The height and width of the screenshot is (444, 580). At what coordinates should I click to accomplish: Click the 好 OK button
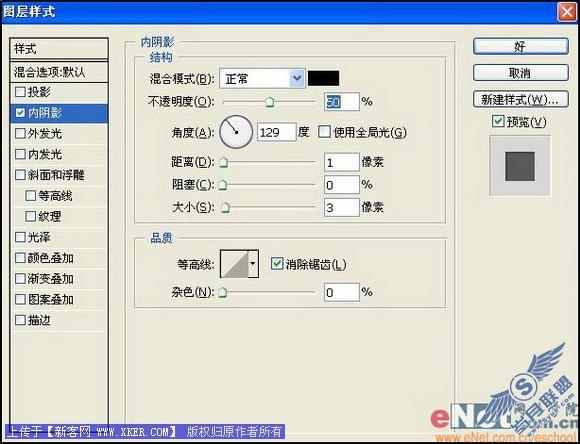point(520,47)
